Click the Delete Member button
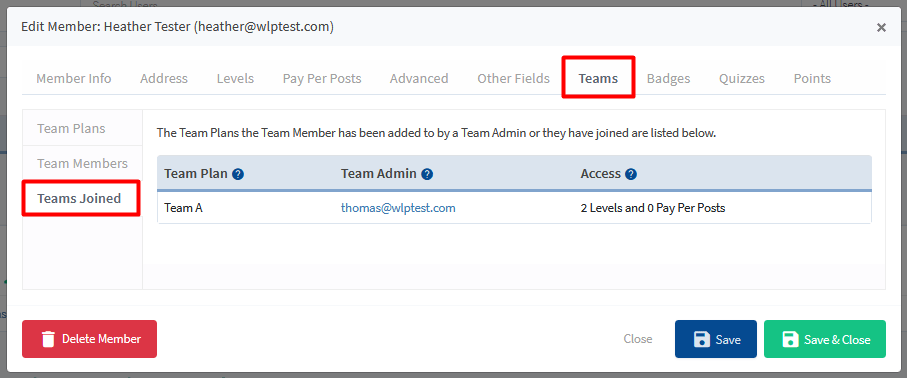The image size is (907, 378). (90, 339)
